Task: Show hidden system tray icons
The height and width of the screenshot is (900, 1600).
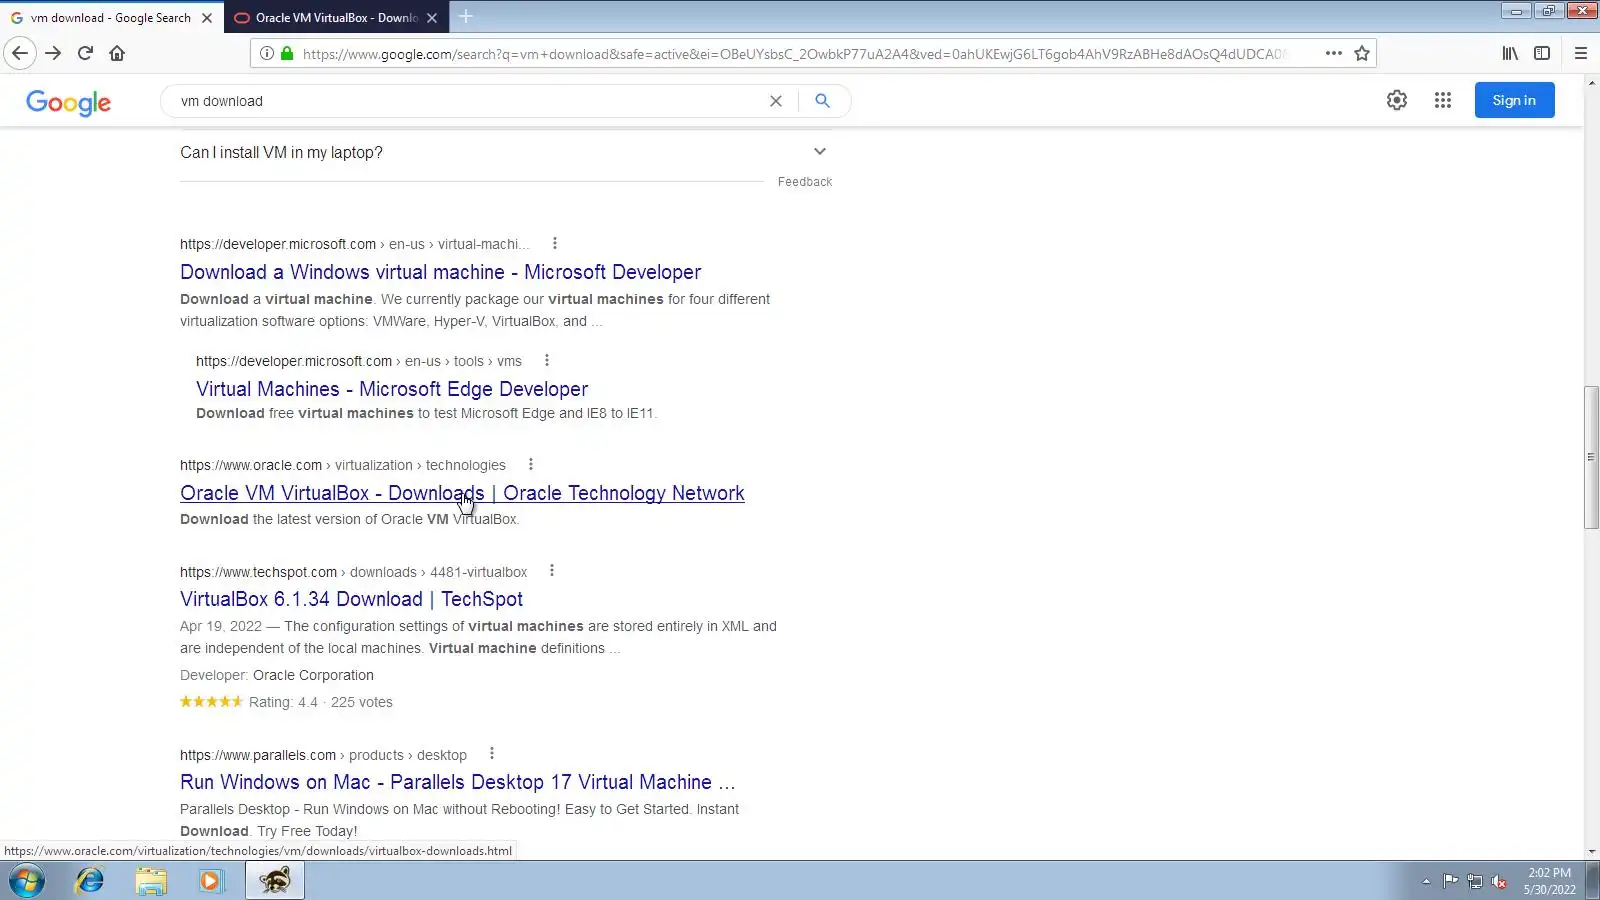Action: [x=1426, y=881]
